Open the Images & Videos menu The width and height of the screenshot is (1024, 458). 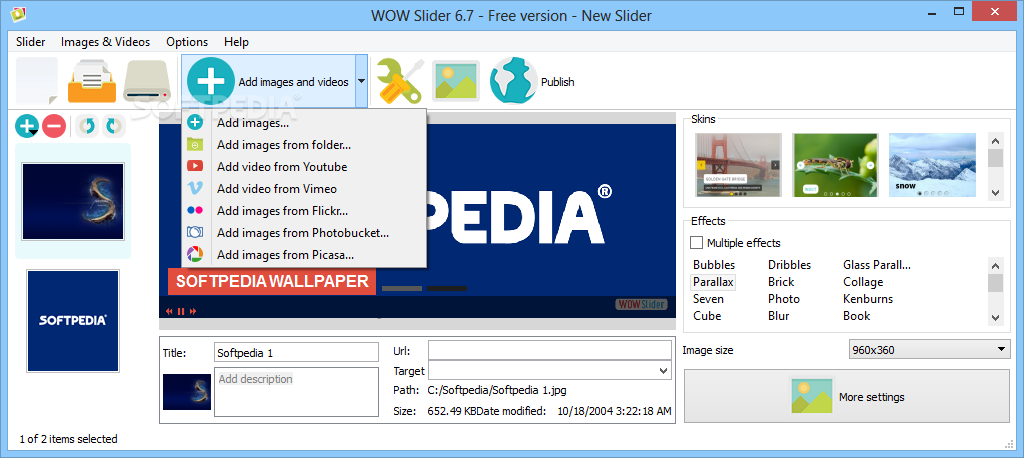pyautogui.click(x=105, y=42)
